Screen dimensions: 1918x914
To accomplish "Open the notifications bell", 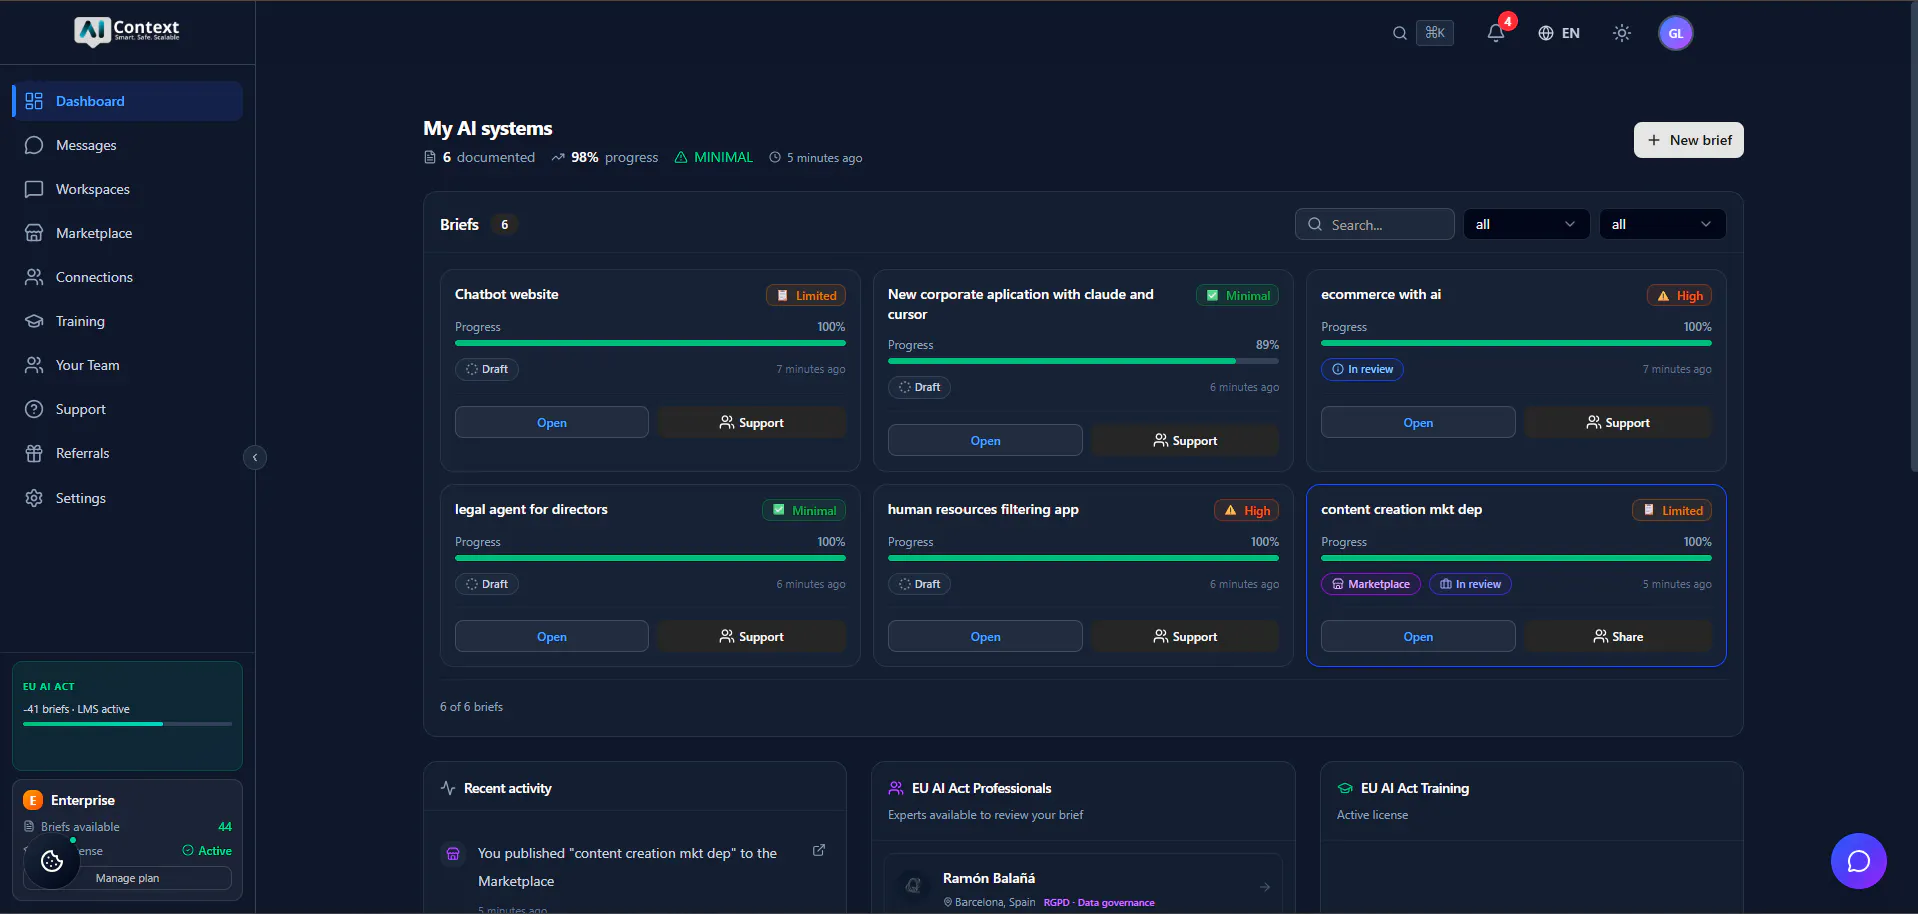I will pos(1496,33).
